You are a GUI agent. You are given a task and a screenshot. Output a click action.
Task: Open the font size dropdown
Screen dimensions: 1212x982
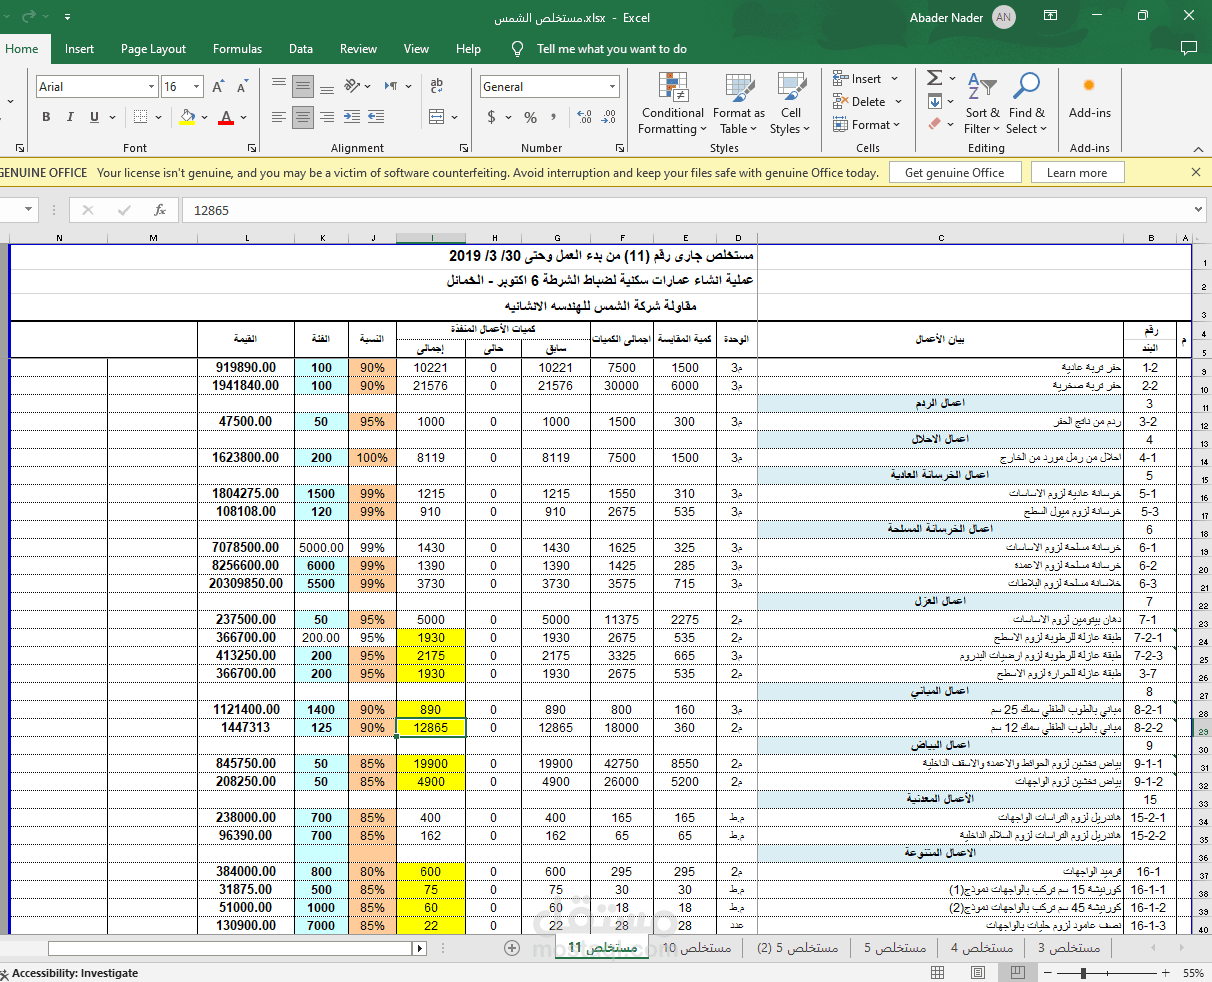(x=196, y=87)
